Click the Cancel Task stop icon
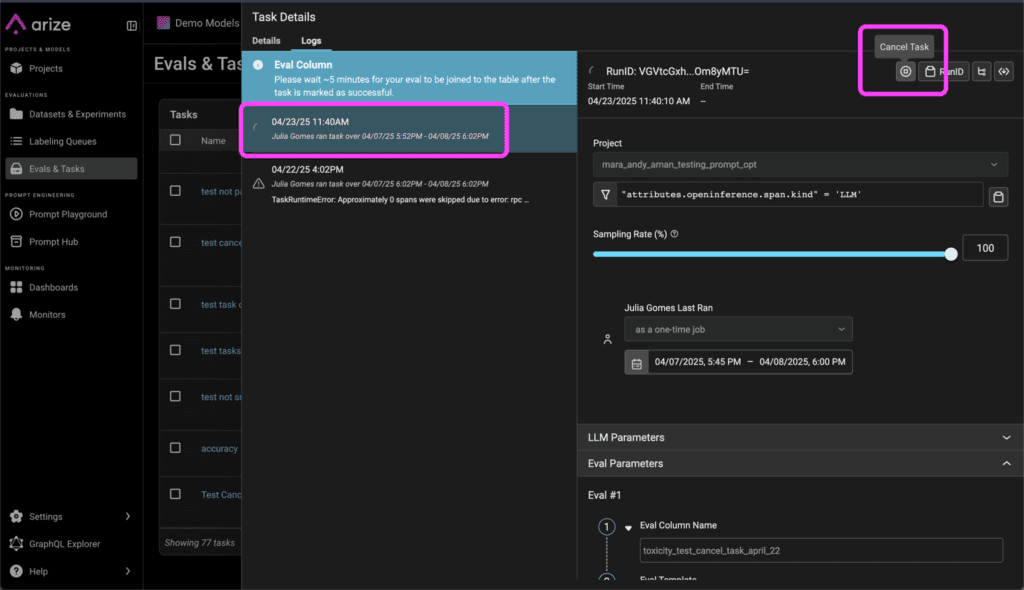1024x590 pixels. [905, 71]
